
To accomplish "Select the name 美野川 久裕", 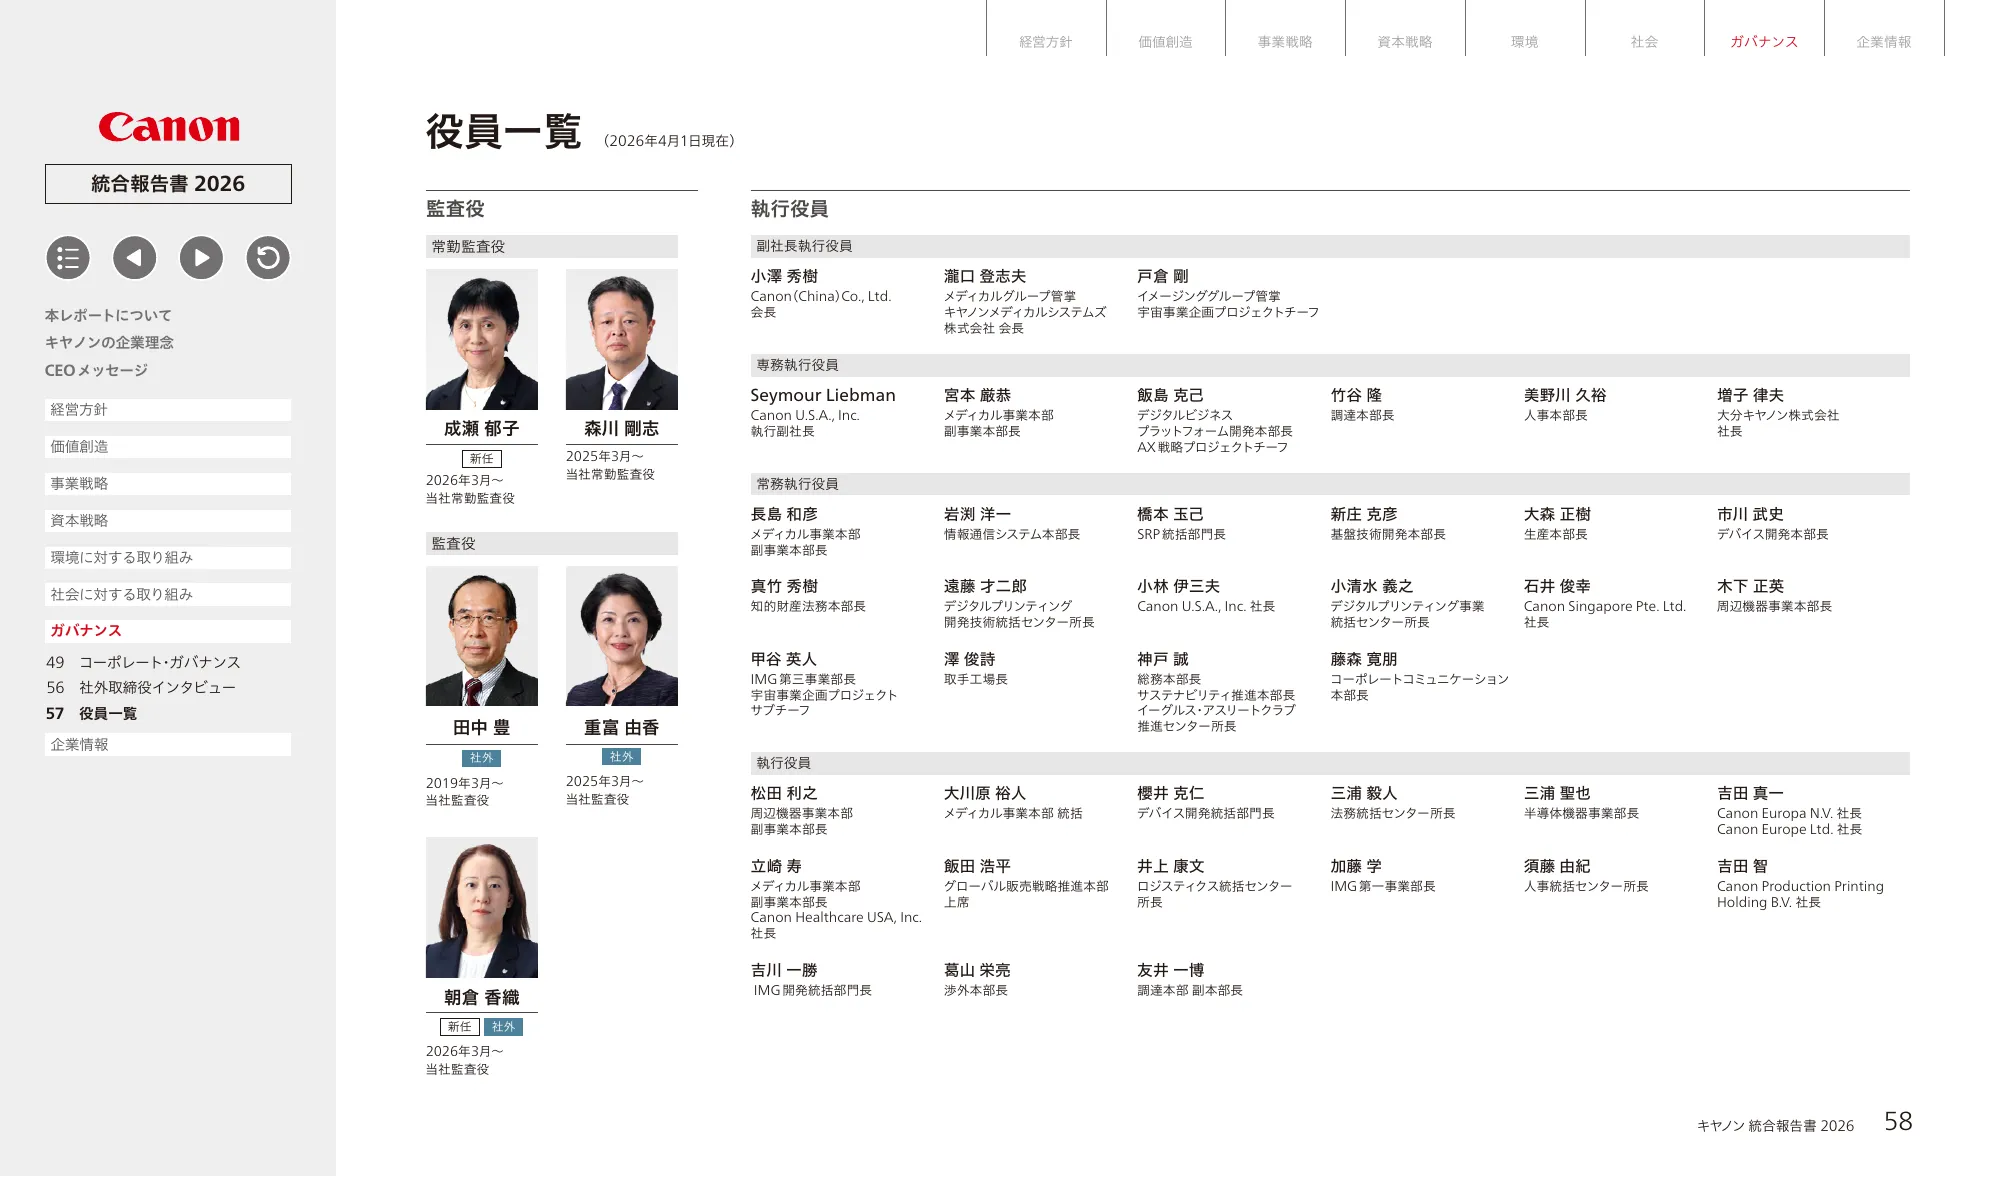I will tap(1565, 395).
